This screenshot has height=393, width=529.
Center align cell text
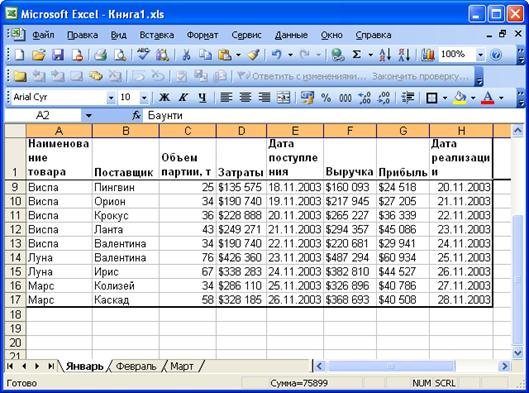(x=245, y=98)
